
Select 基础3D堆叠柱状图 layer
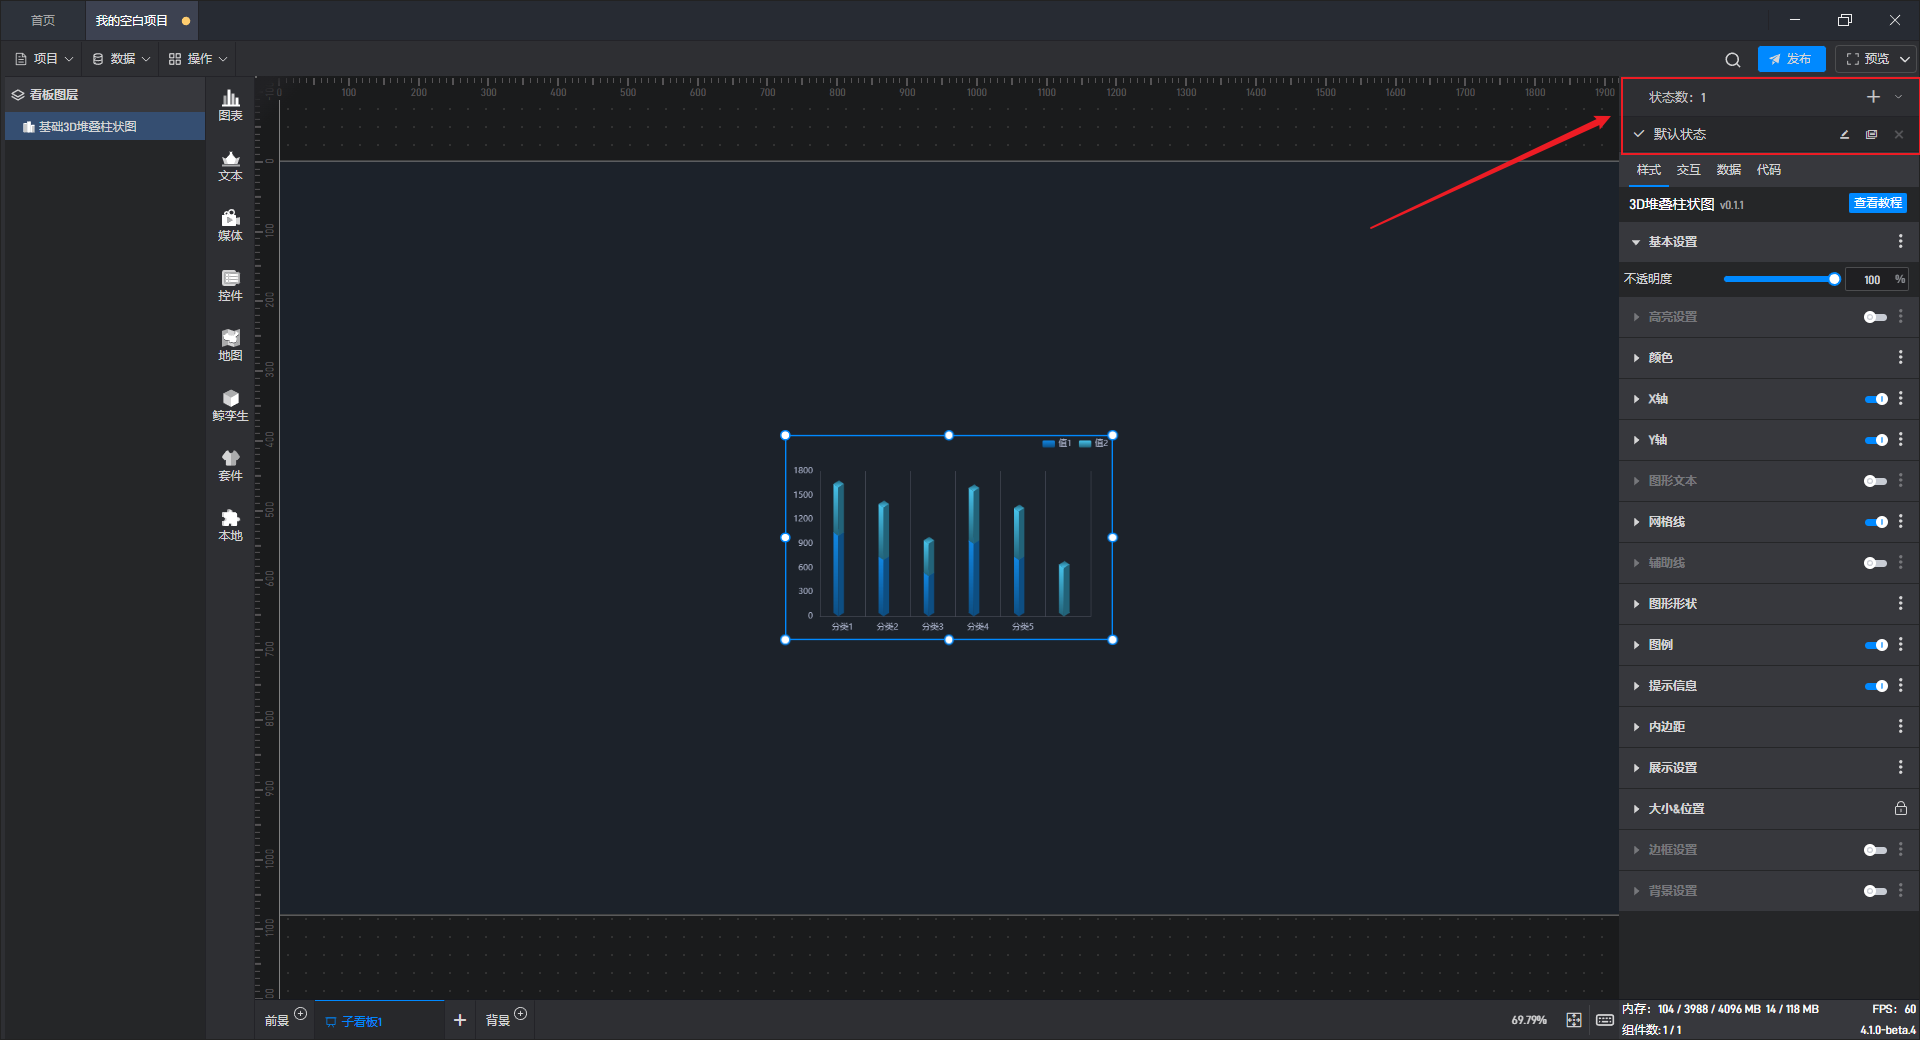coord(105,127)
